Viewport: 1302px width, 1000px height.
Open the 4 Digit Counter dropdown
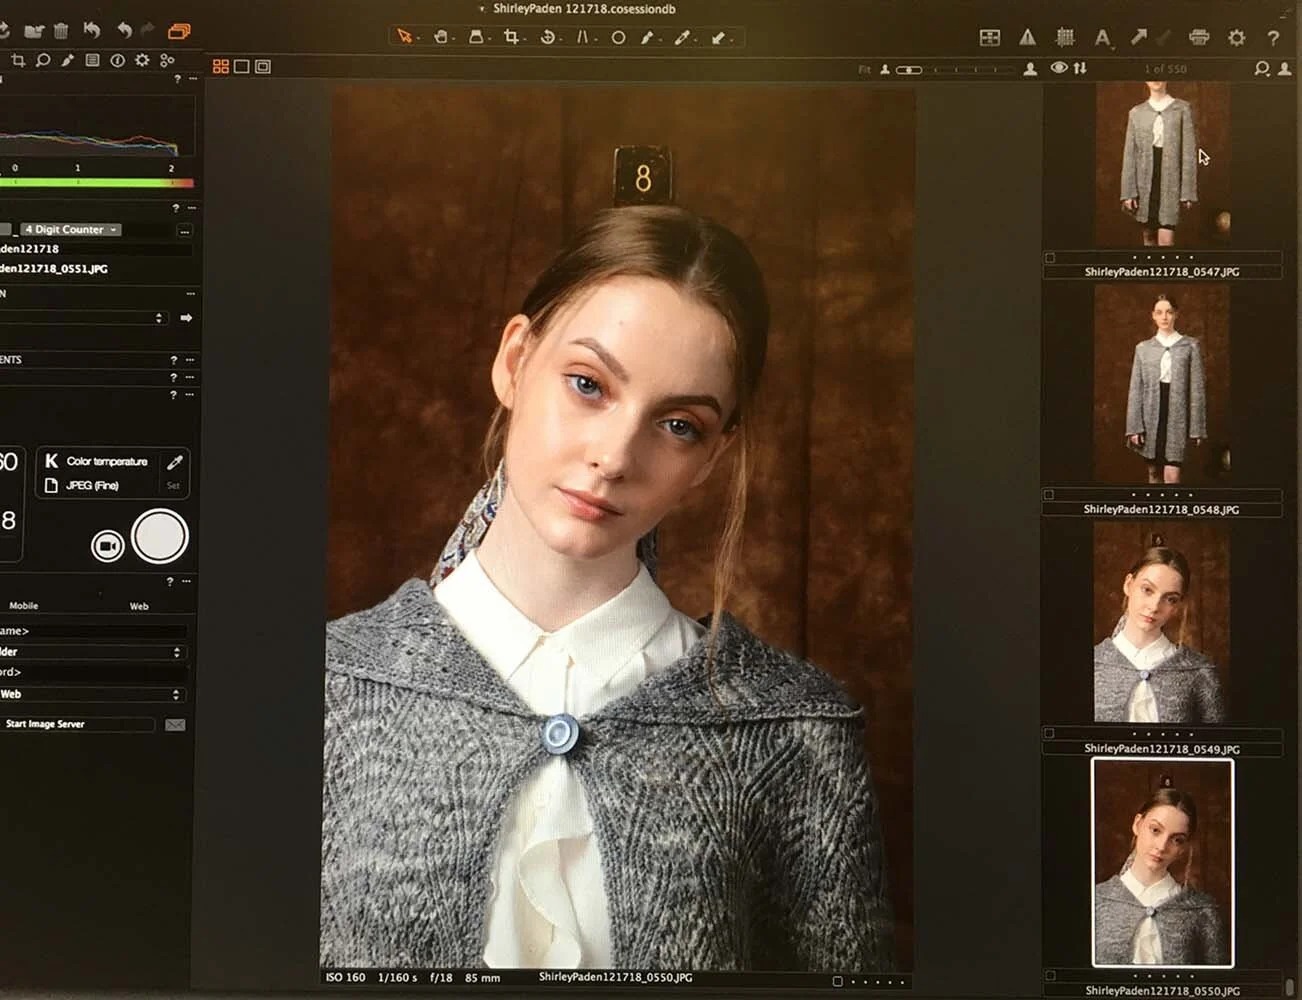coord(71,229)
